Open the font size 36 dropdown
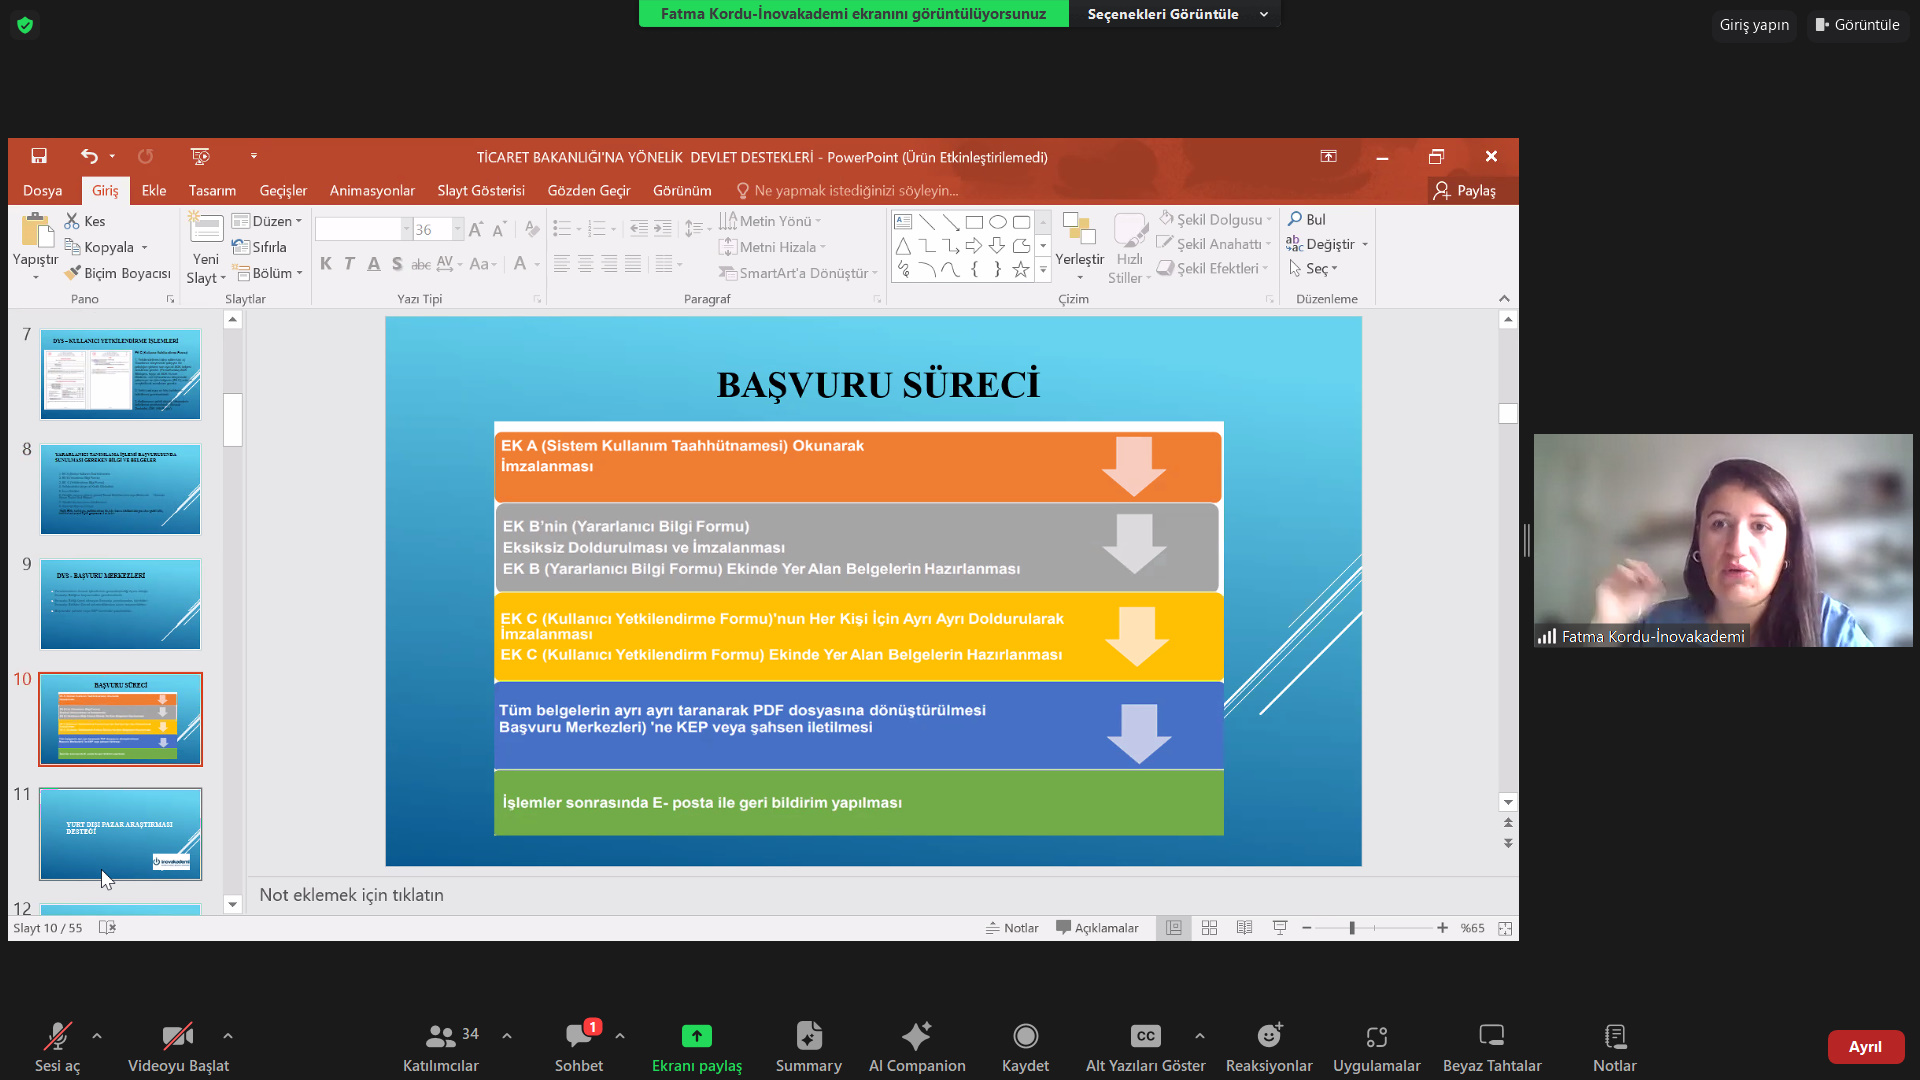Image resolution: width=1920 pixels, height=1080 pixels. (458, 230)
